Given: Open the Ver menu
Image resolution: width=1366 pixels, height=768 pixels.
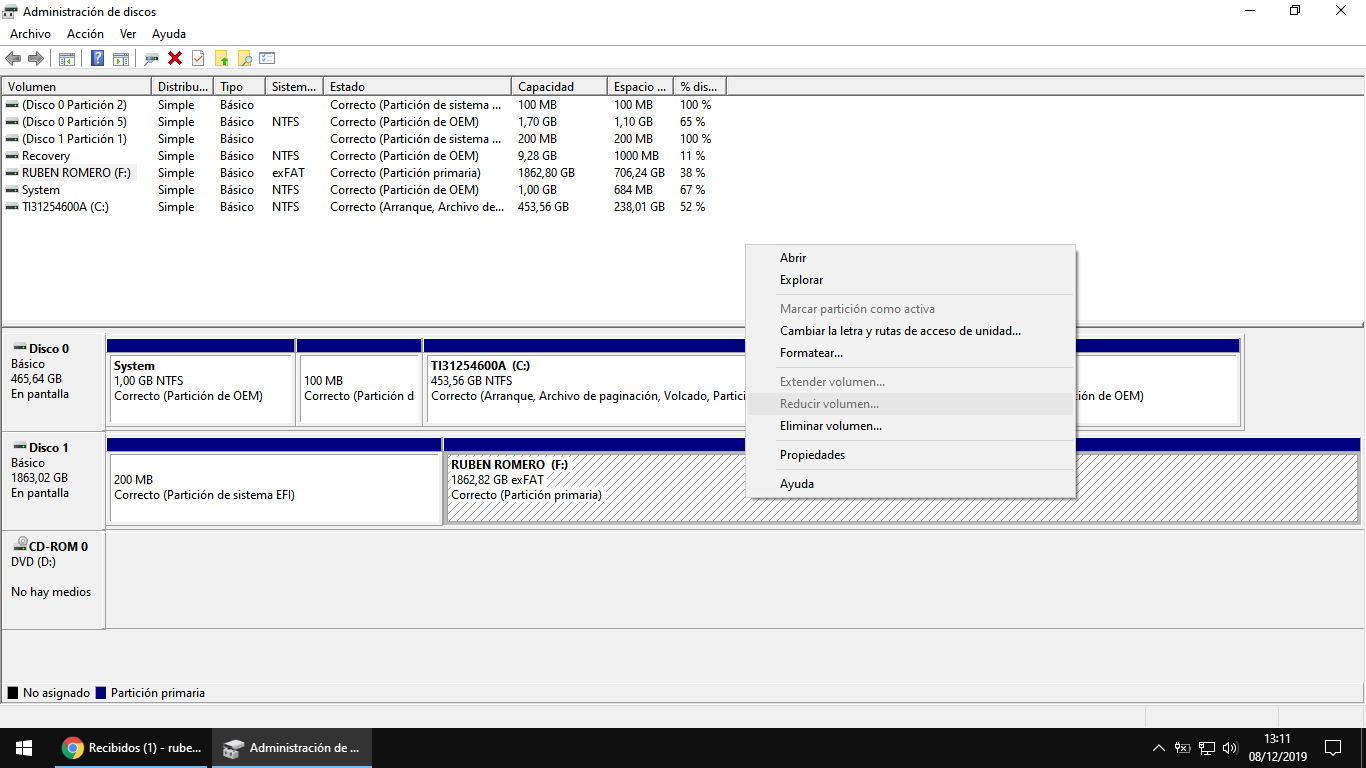Looking at the screenshot, I should pos(128,34).
